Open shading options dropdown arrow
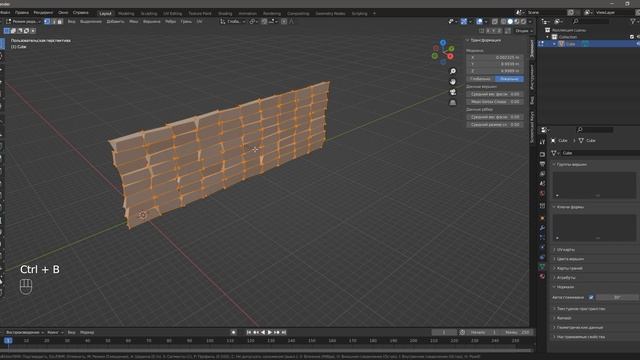640x360 pixels. 530,21
